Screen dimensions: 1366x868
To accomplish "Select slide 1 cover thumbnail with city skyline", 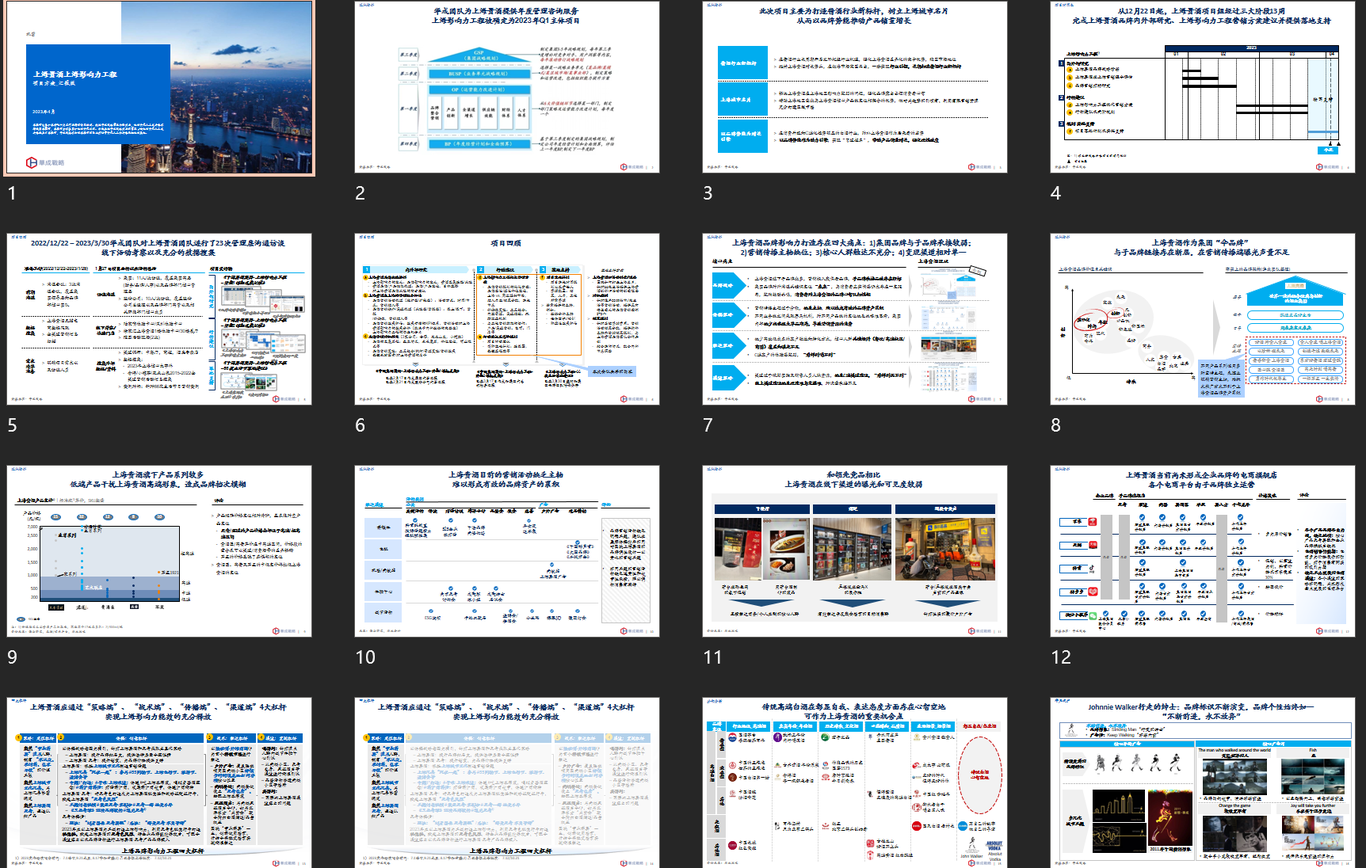I will pyautogui.click(x=160, y=88).
